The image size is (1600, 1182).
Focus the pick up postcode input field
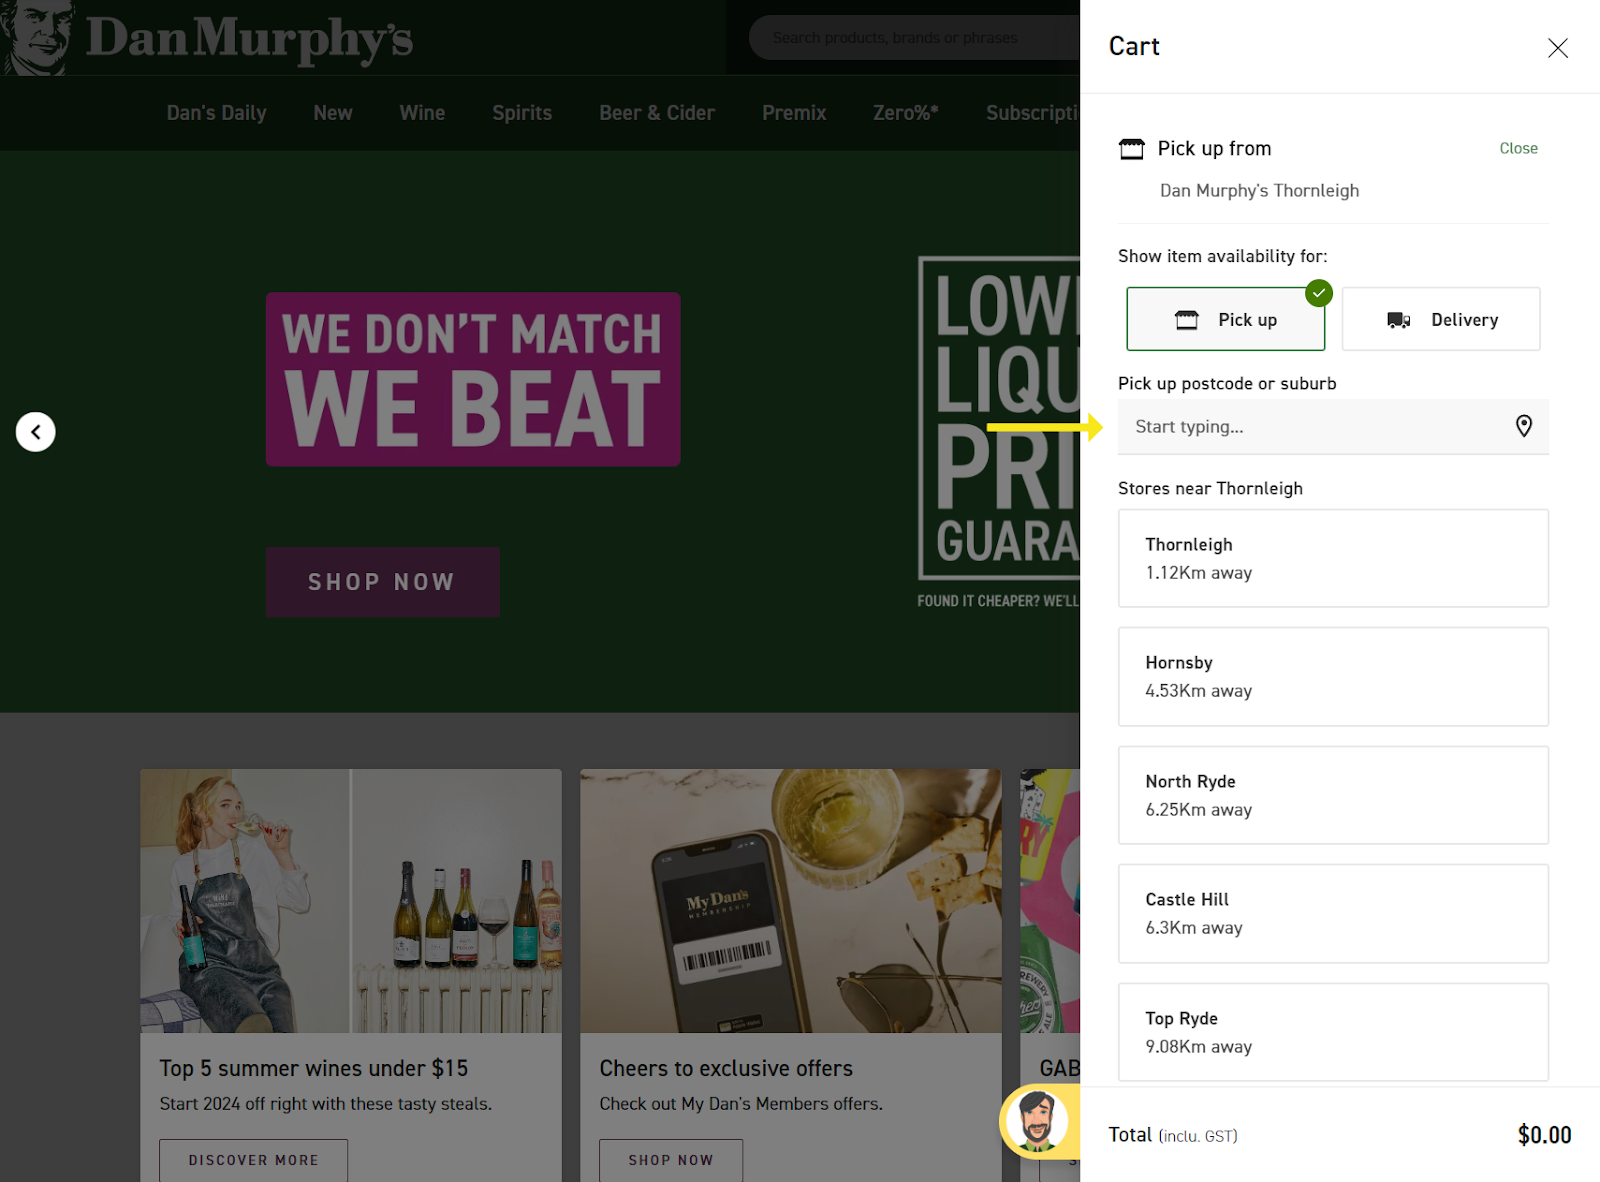(1333, 427)
